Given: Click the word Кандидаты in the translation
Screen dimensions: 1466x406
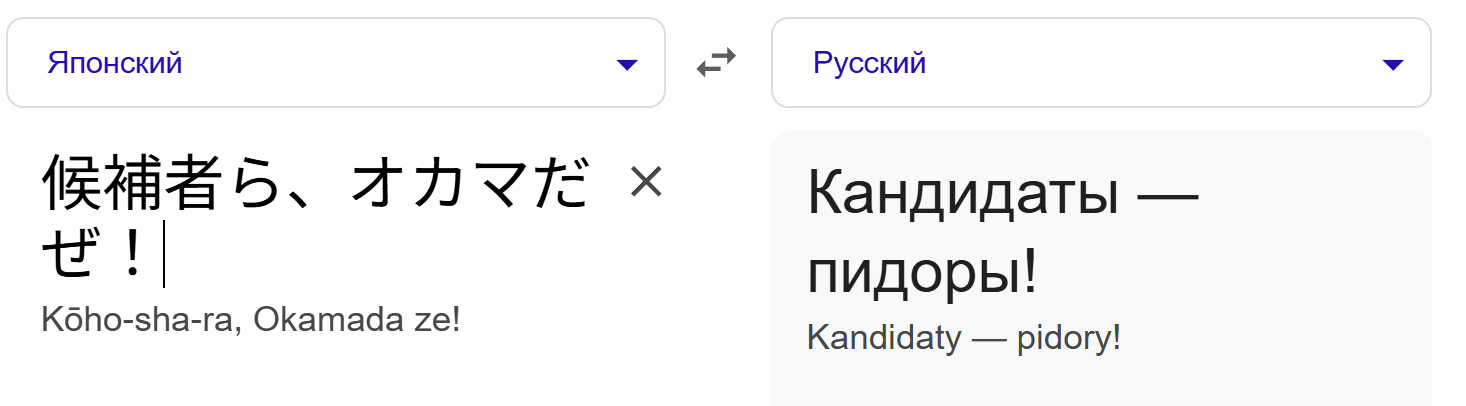Looking at the screenshot, I should (x=962, y=194).
